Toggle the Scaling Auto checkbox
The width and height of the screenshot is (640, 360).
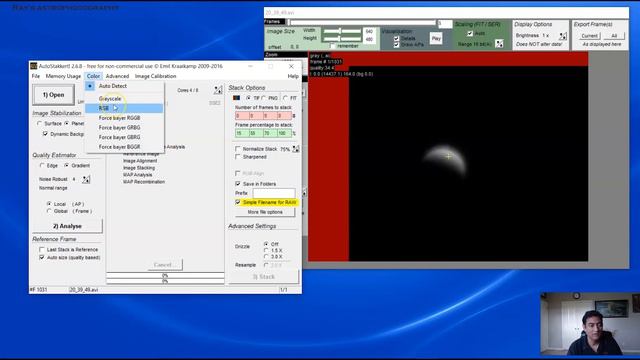[470, 33]
